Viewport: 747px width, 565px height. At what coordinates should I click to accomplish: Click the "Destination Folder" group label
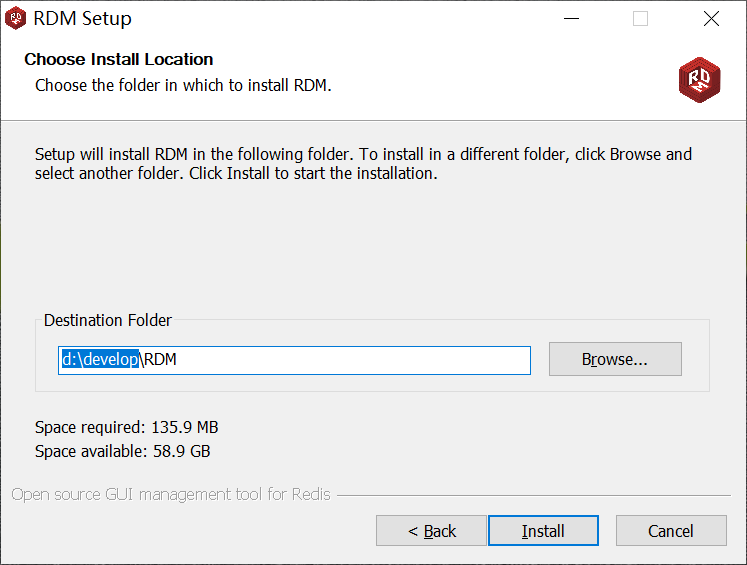pos(108,321)
